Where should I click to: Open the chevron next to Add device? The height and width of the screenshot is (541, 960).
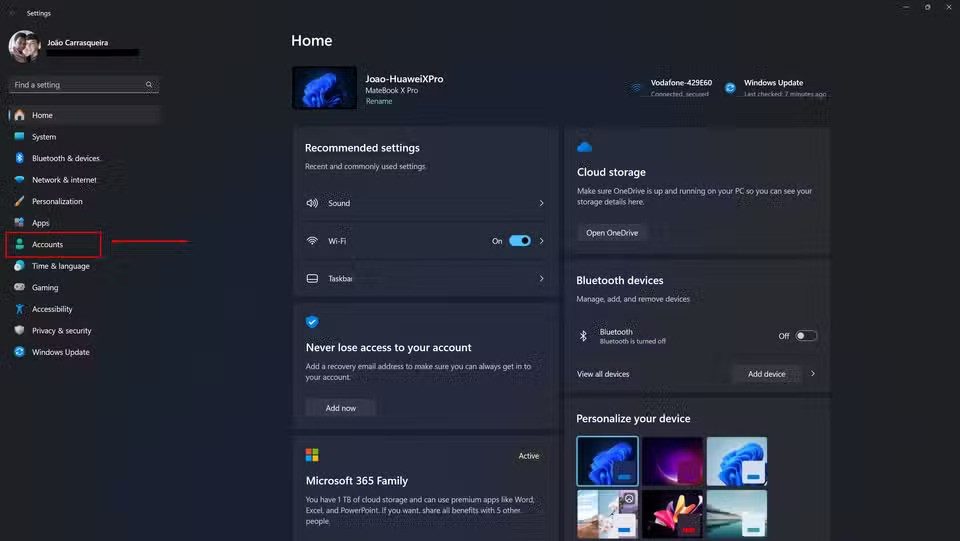[x=813, y=374]
